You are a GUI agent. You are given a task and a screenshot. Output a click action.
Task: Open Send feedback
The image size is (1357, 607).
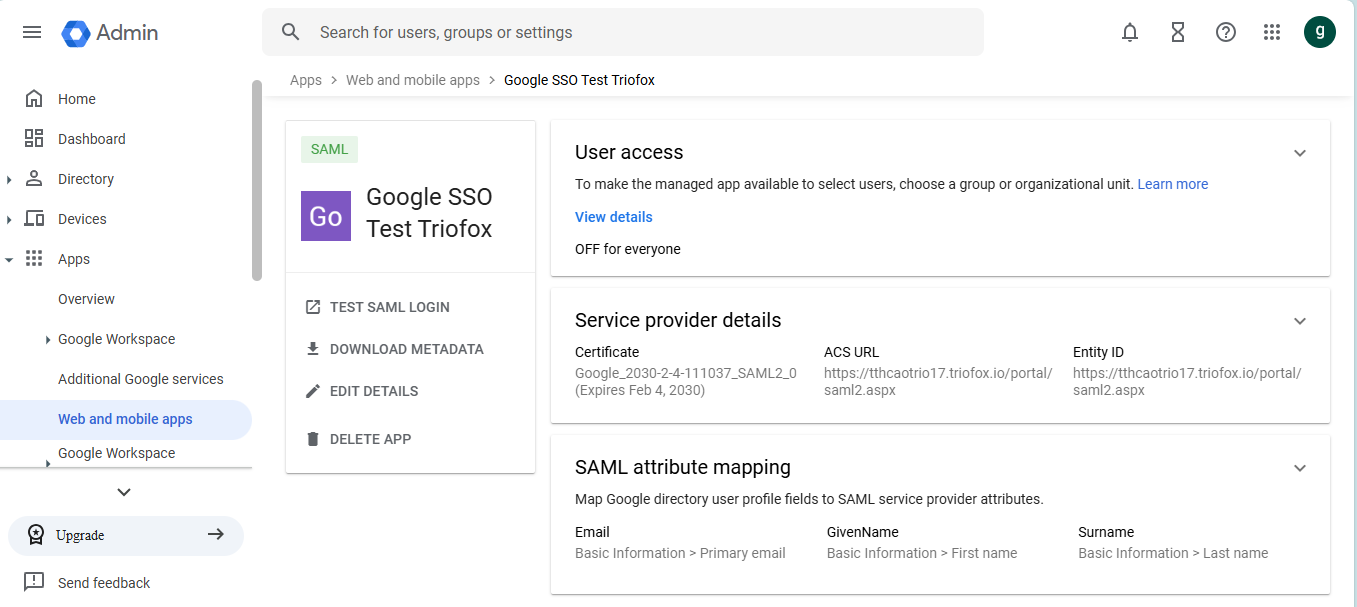coord(104,583)
